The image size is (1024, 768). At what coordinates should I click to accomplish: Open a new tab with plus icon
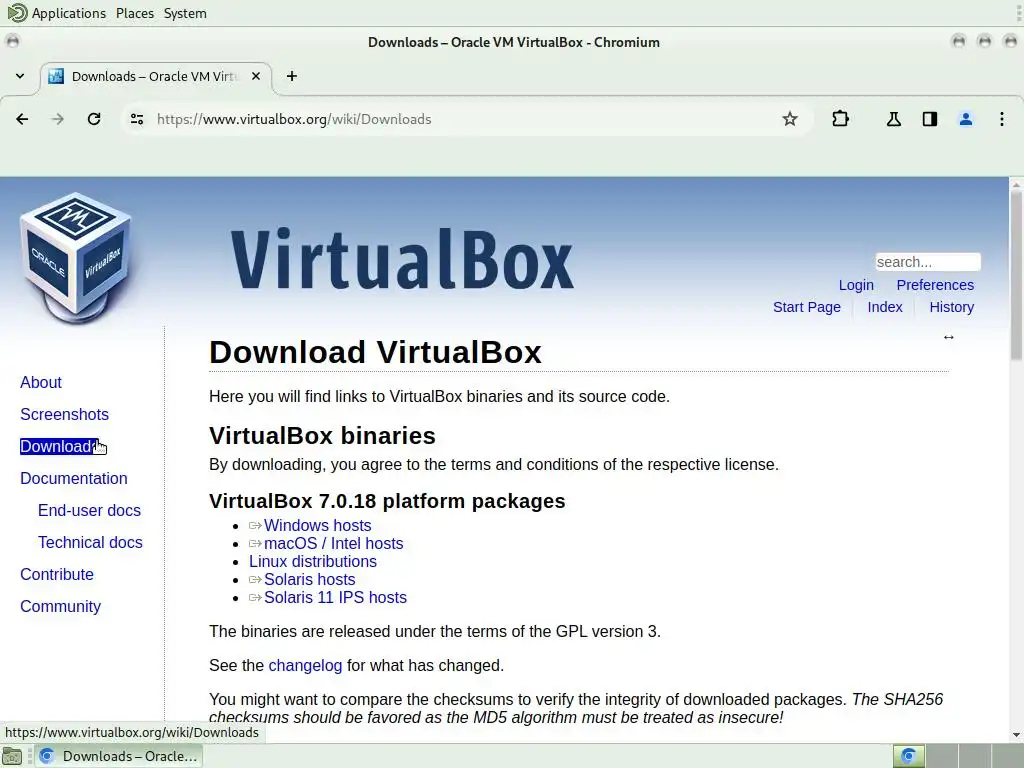(292, 76)
